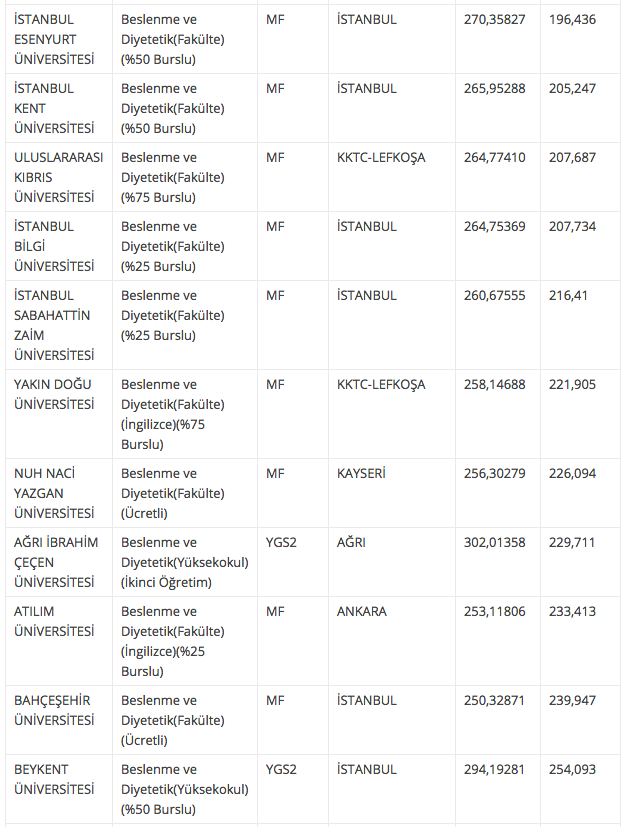This screenshot has height=827, width=626.
Task: Select Ağrı İbrahim Çeçen Üniversitesi cell
Action: (x=58, y=562)
